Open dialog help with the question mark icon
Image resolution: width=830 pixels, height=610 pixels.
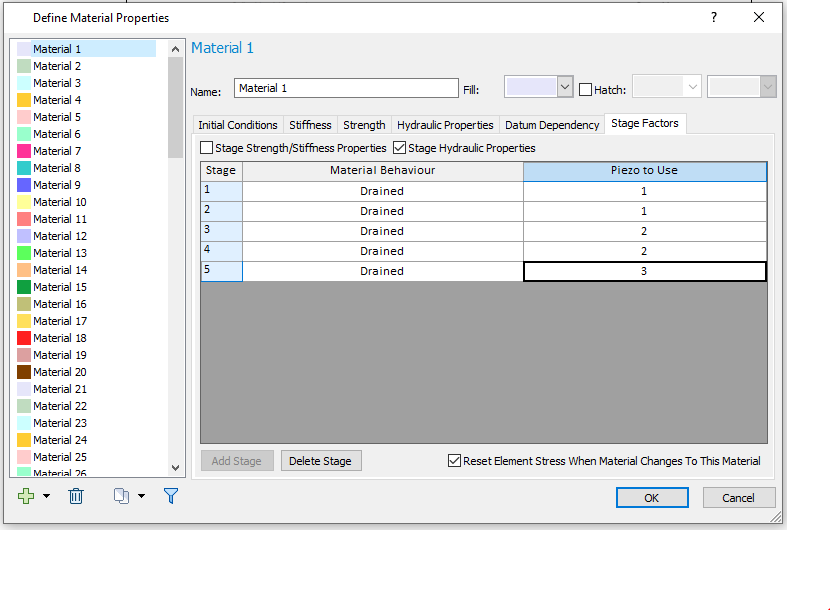[x=713, y=17]
